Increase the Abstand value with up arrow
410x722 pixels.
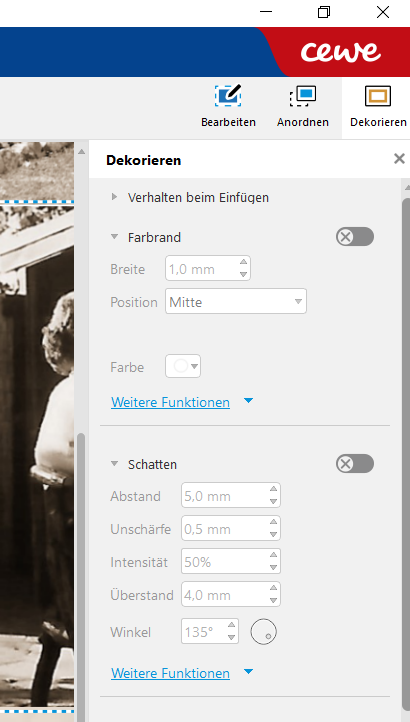click(274, 489)
